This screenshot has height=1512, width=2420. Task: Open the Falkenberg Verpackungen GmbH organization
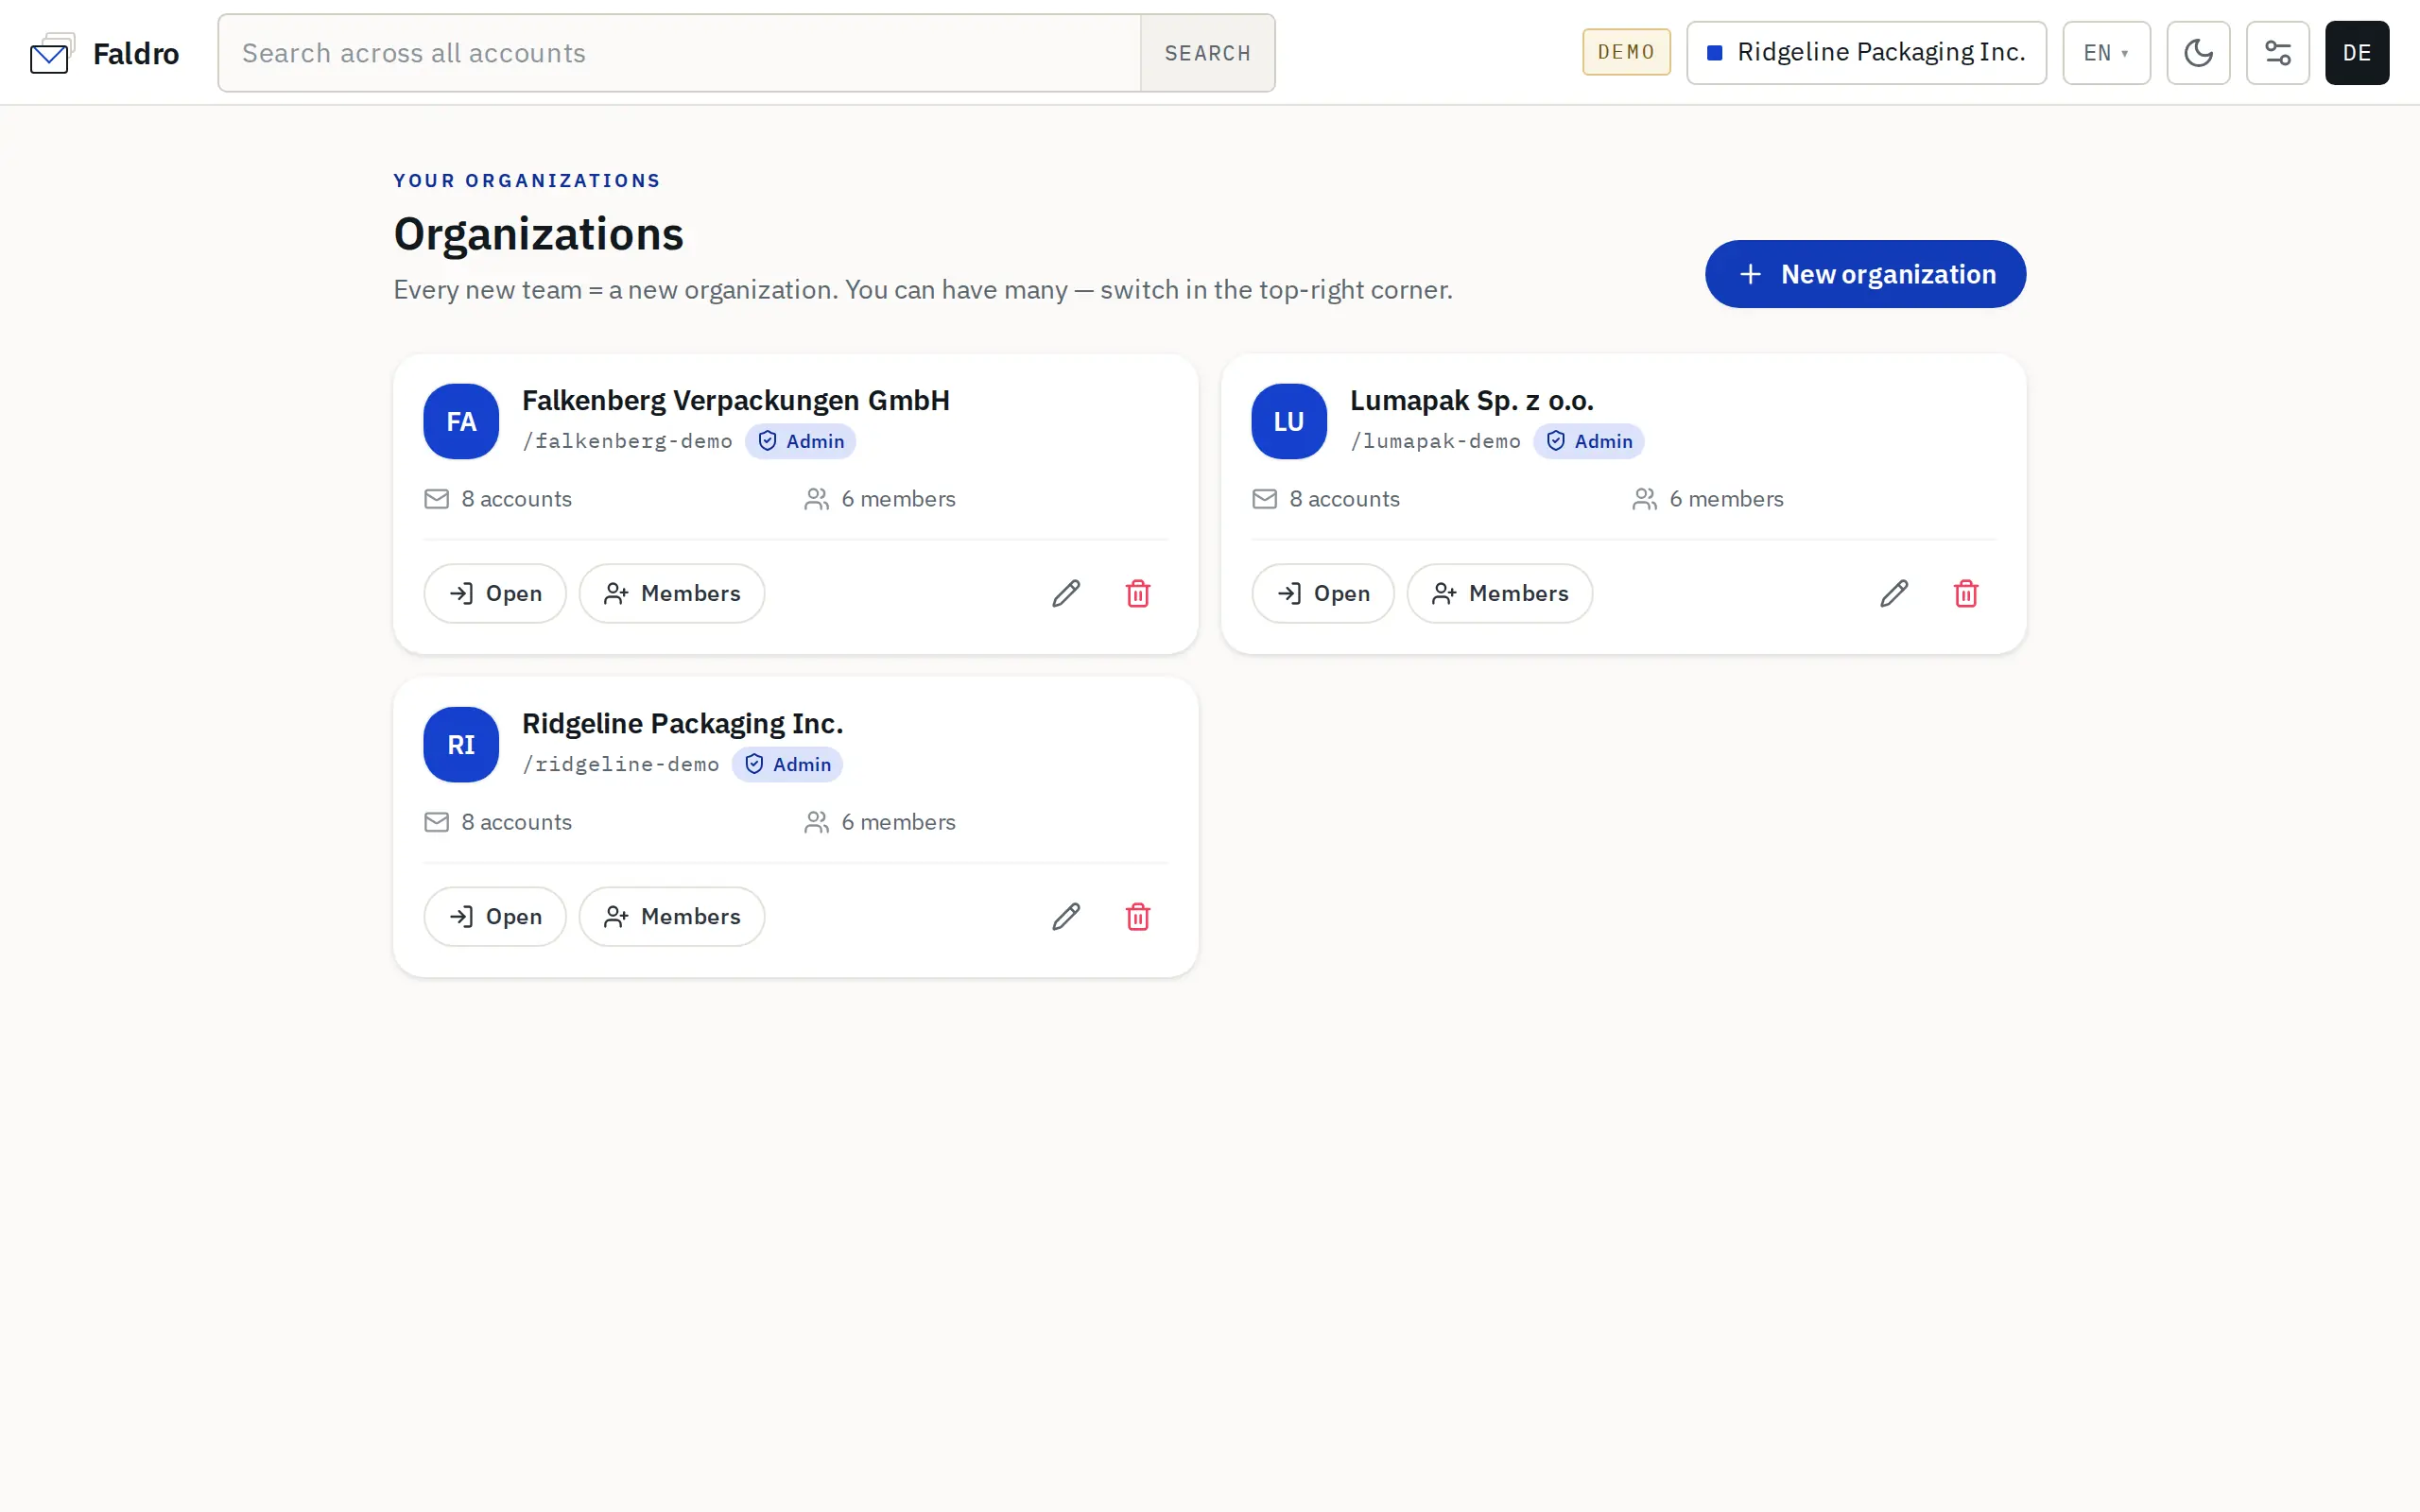coord(495,593)
